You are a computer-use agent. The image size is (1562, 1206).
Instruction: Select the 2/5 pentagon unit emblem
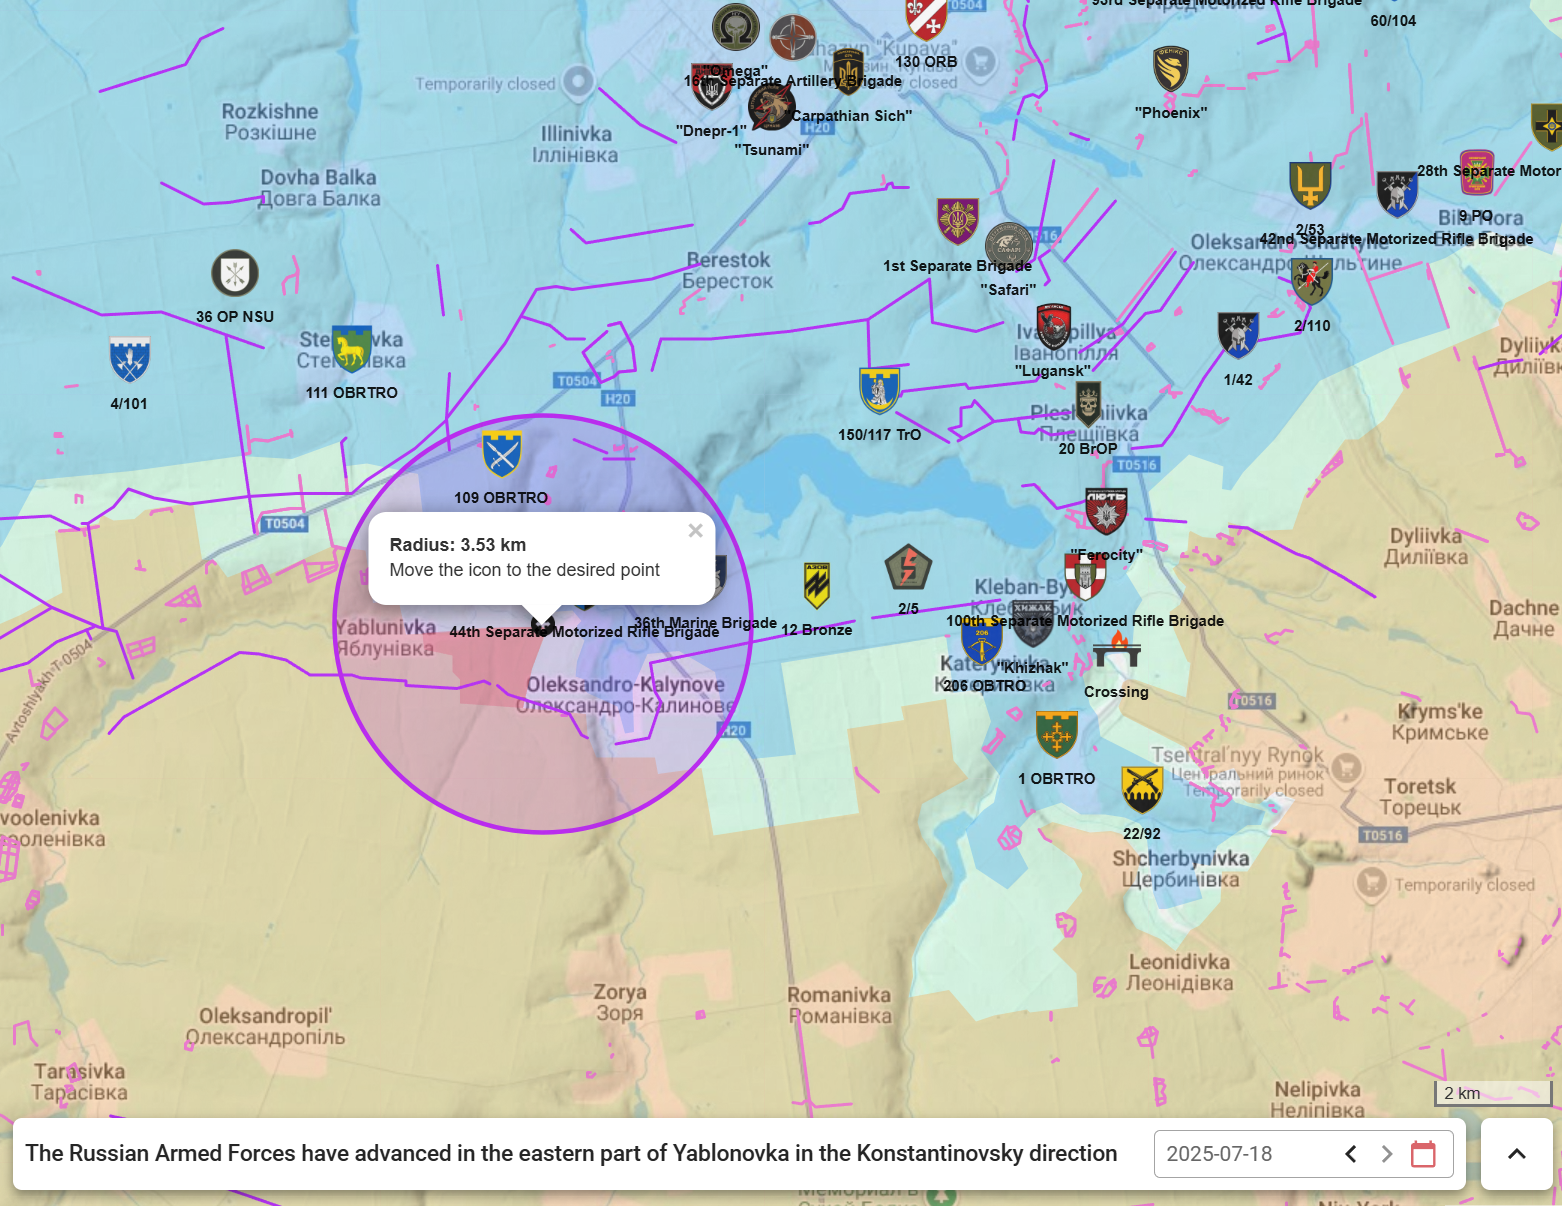coord(908,568)
